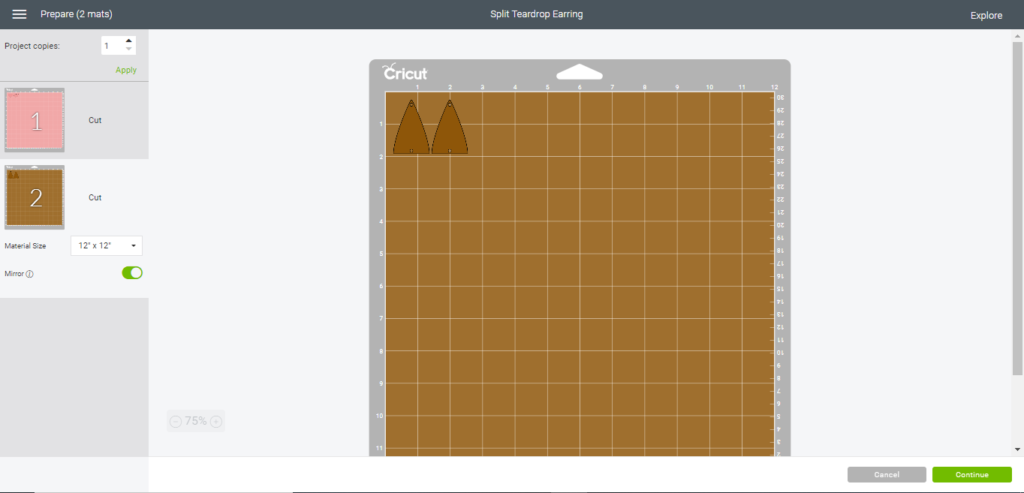
Task: Click the Cricut logo on the mat
Action: pos(405,73)
